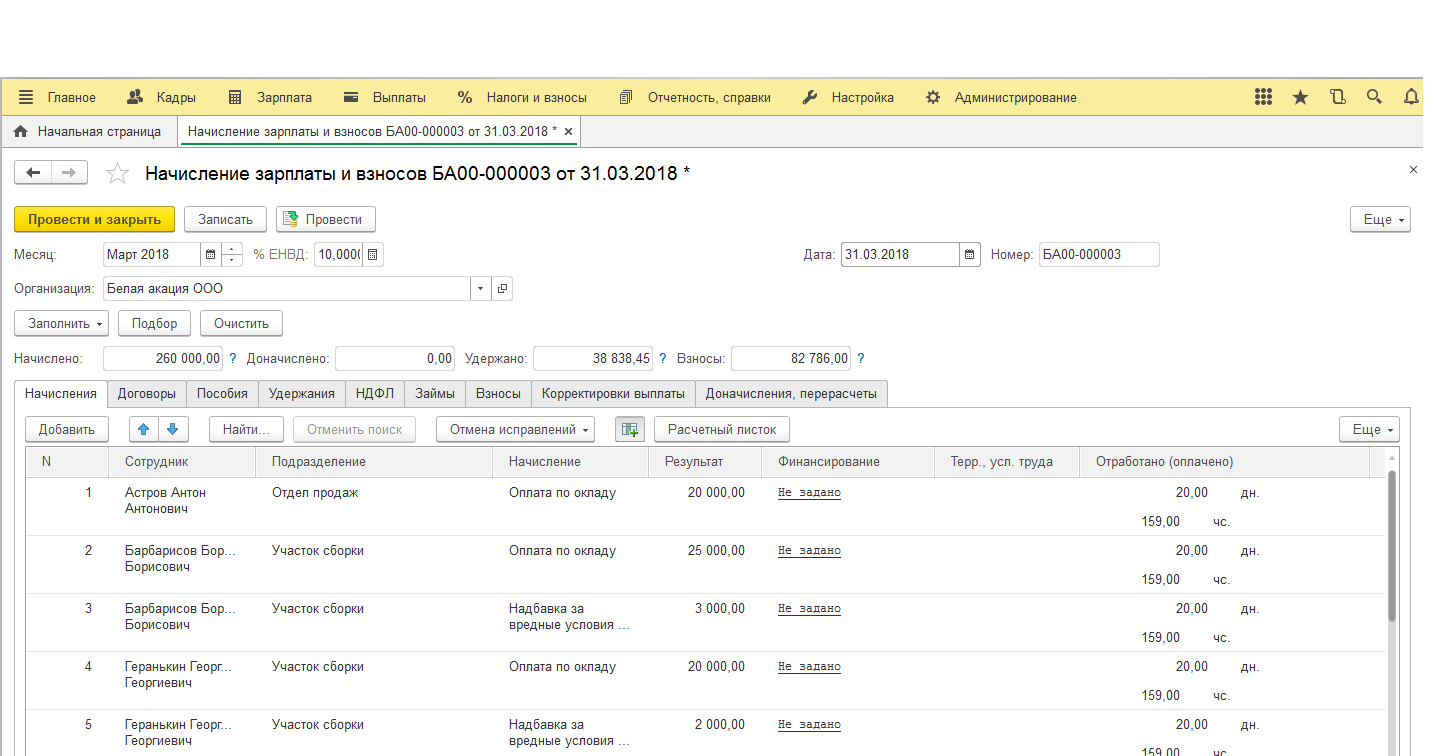Open Налоги и взносы section
Screen dimensions: 1434x756
coord(522,97)
